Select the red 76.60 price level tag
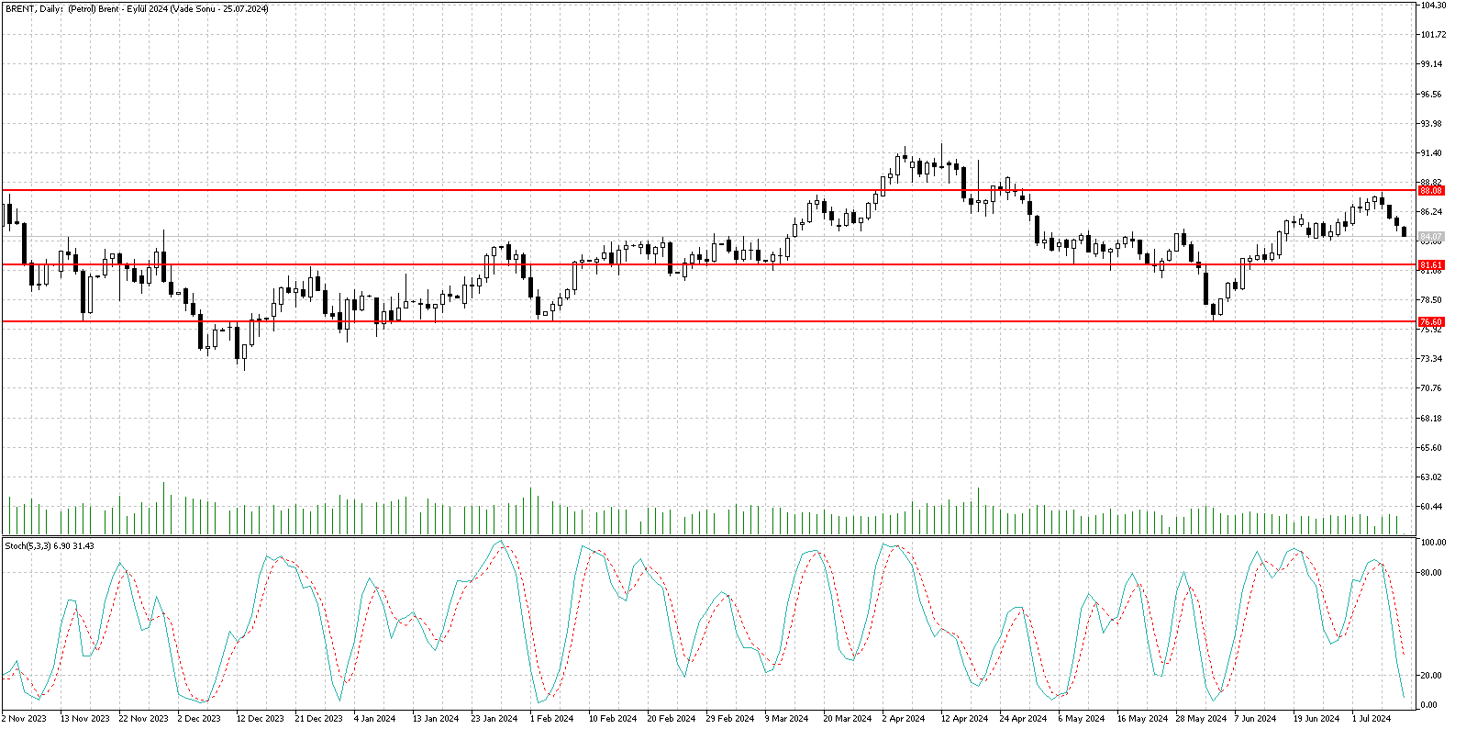The image size is (1457, 734). click(x=1431, y=322)
